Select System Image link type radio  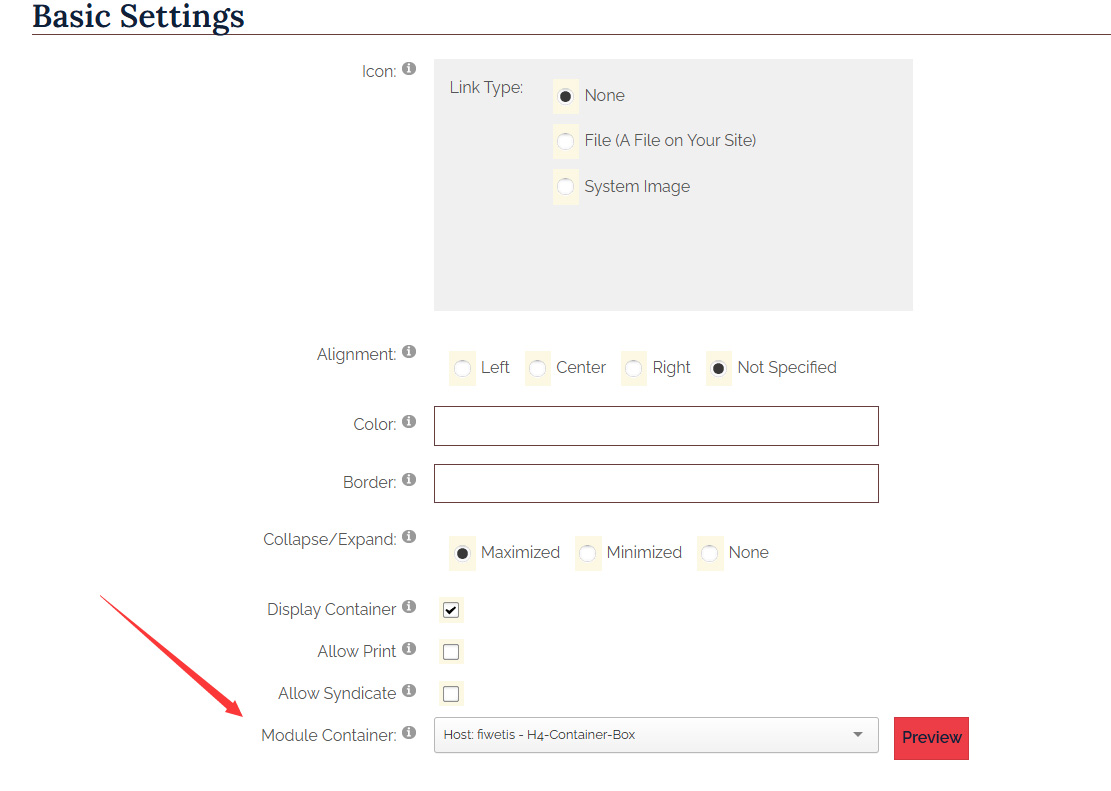(x=565, y=186)
